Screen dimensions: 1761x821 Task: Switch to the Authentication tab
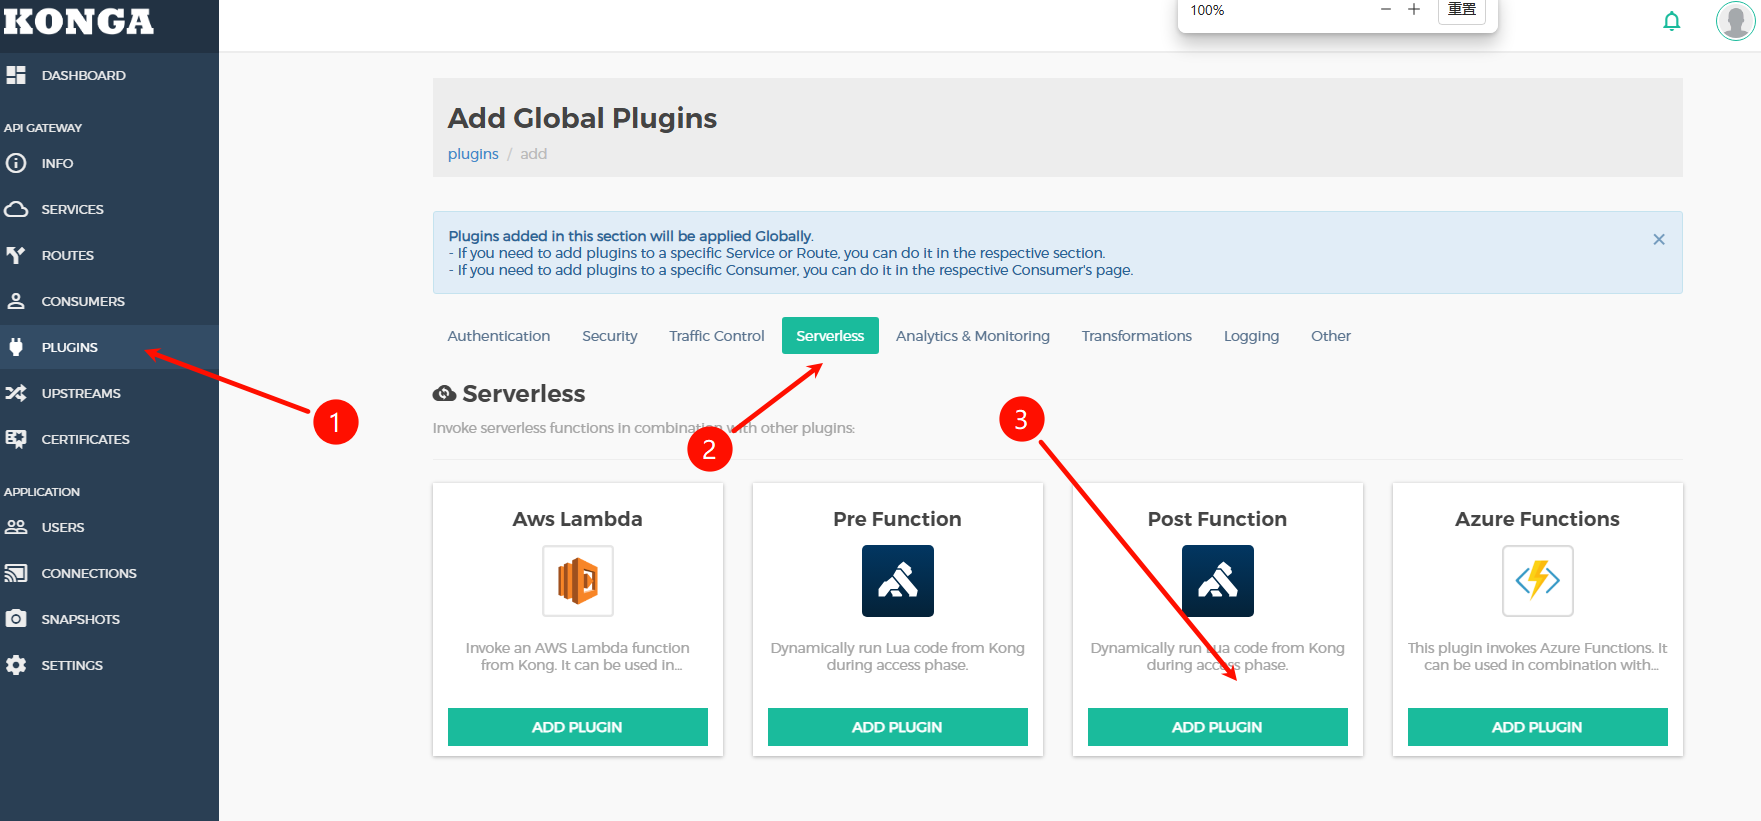click(498, 336)
